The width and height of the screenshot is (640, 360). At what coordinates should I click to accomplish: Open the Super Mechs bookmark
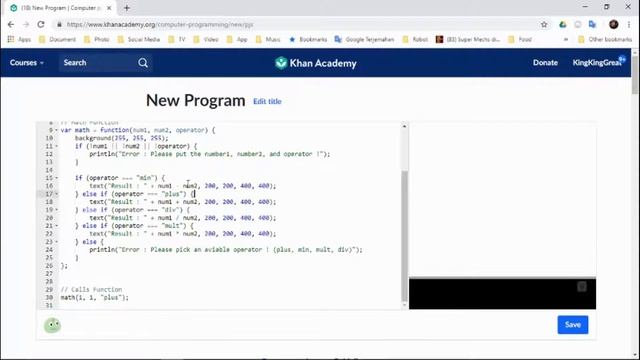click(468, 39)
